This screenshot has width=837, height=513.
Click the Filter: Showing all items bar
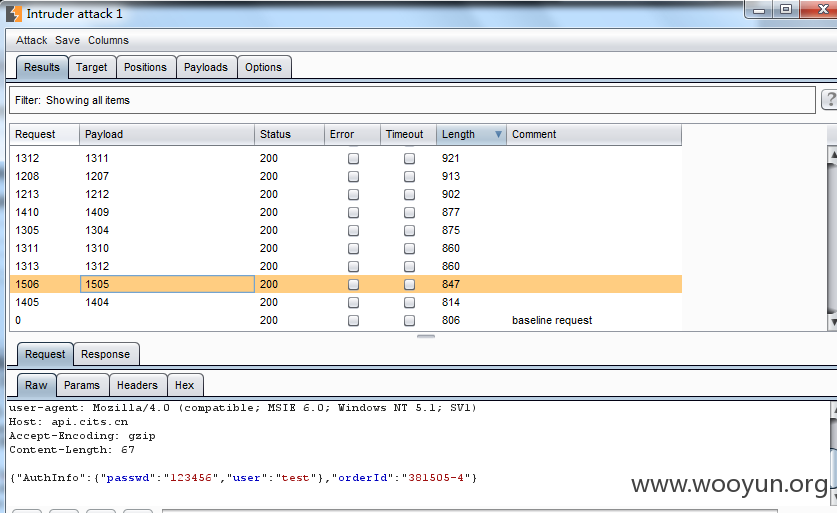412,100
